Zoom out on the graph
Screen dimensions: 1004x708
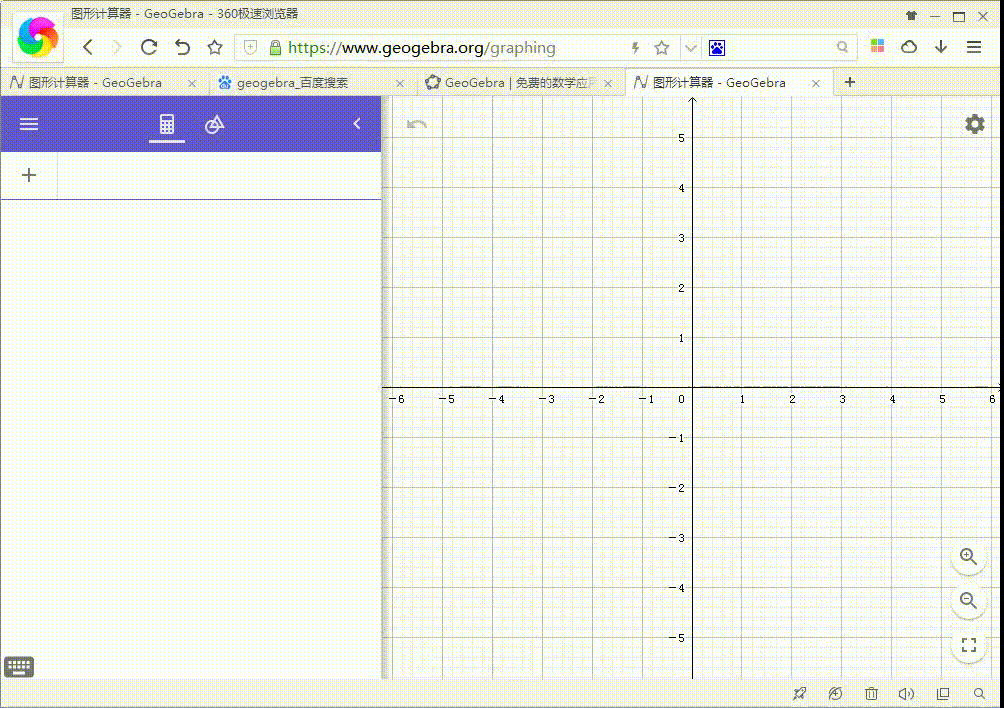[x=968, y=600]
